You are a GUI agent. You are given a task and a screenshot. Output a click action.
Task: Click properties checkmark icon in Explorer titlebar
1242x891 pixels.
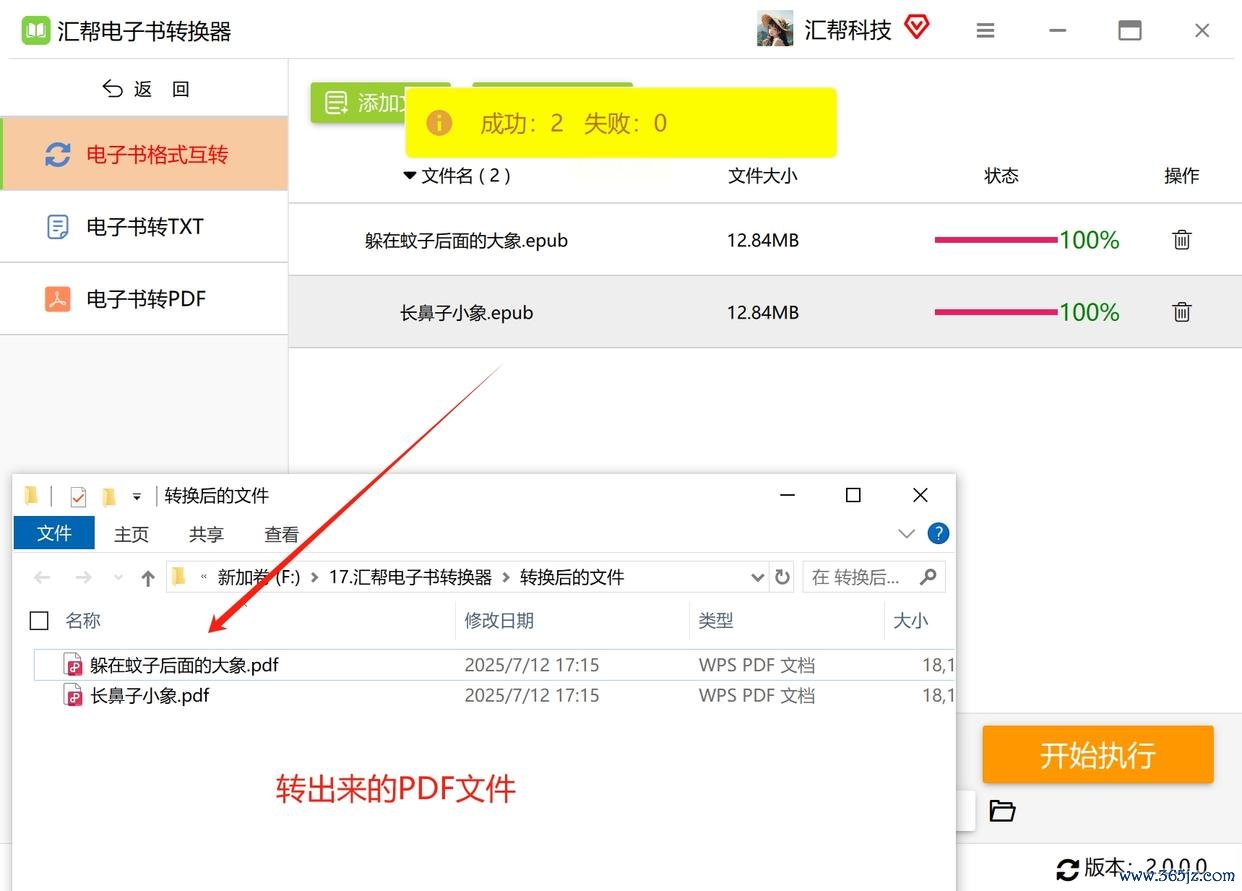78,495
